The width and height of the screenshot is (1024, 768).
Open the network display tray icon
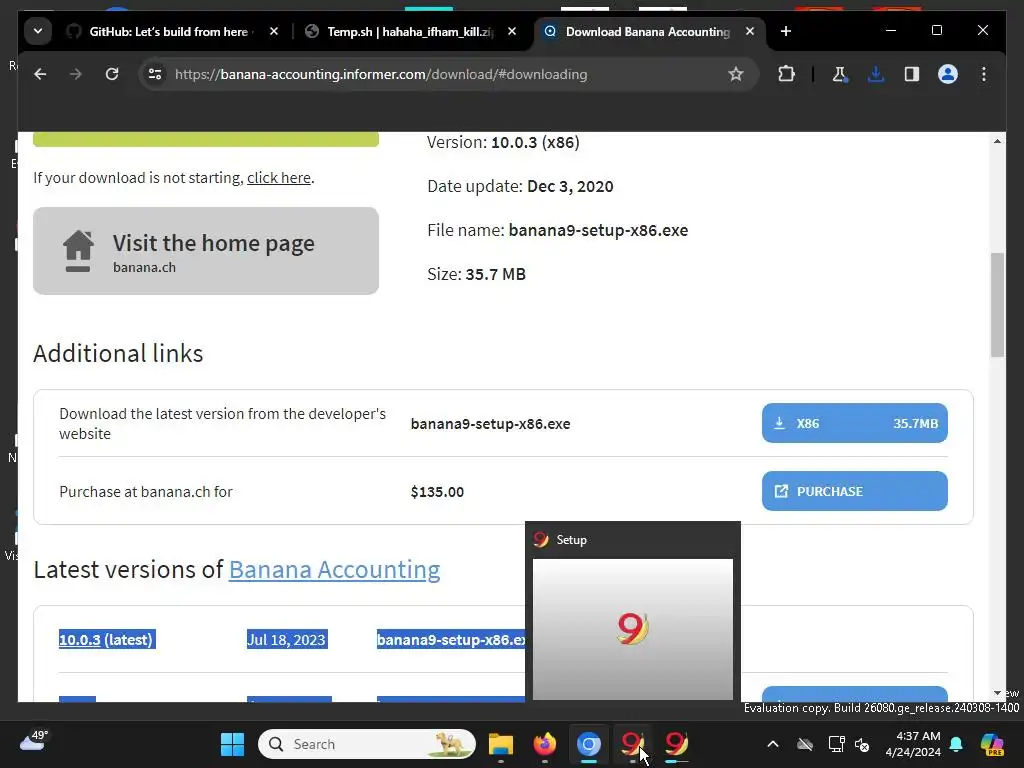[x=836, y=744]
